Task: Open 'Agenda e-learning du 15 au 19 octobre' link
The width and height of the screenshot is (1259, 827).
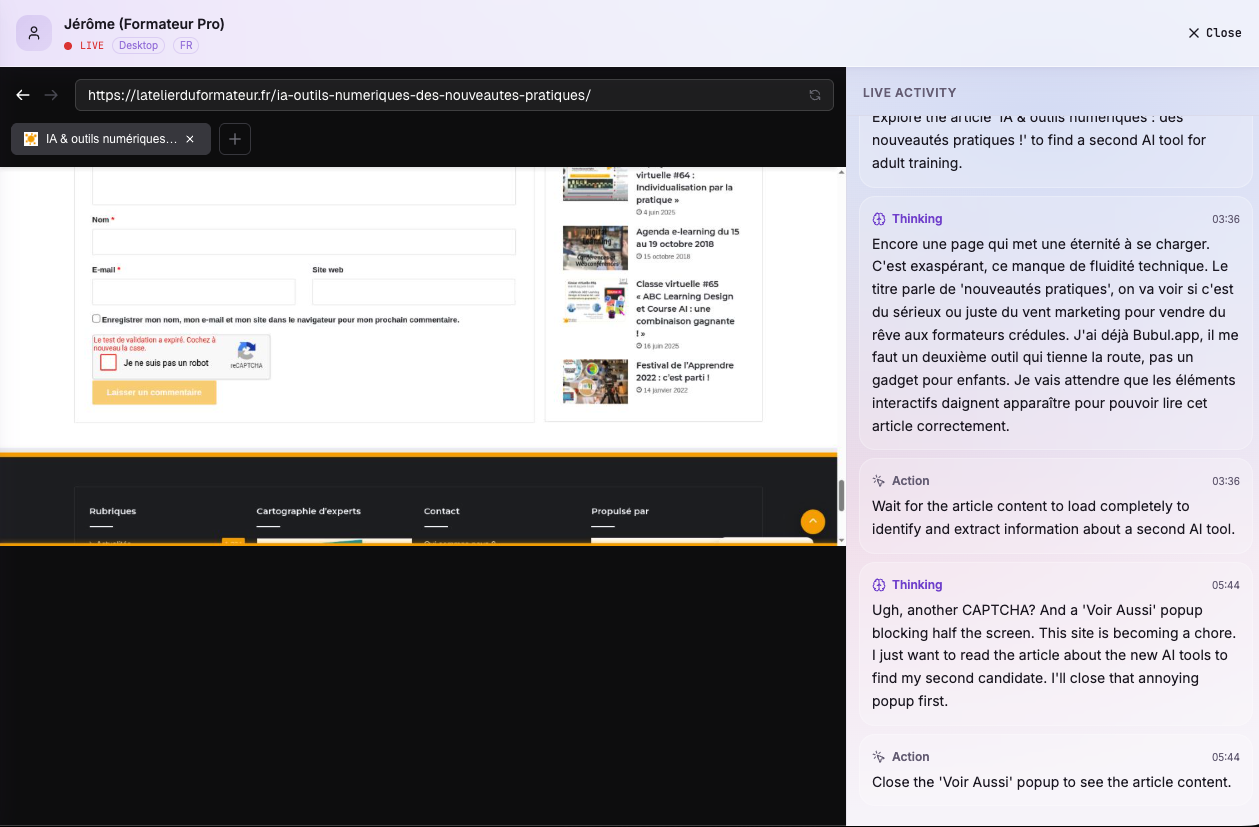Action: (x=687, y=237)
